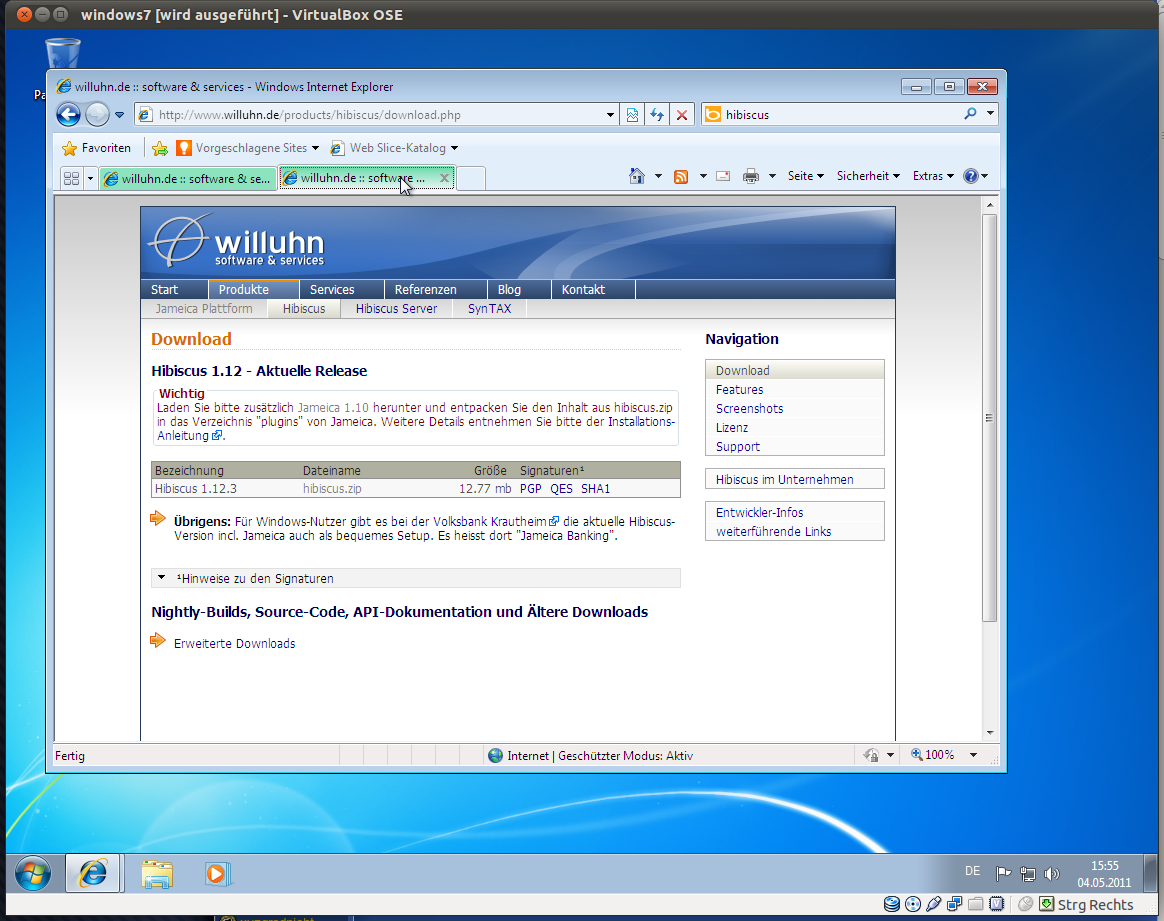Open the Sicherheit menu
The width and height of the screenshot is (1164, 921).
pyautogui.click(x=868, y=176)
